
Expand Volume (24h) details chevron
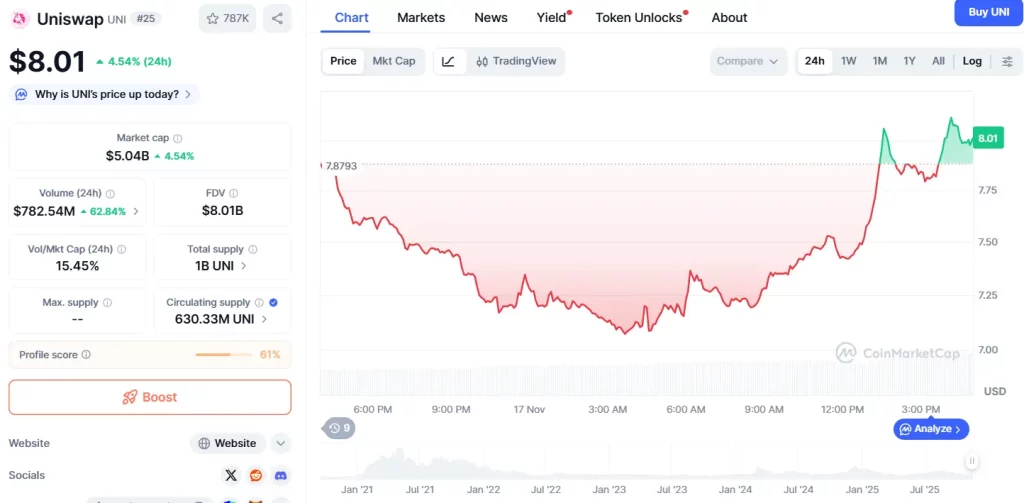136,211
